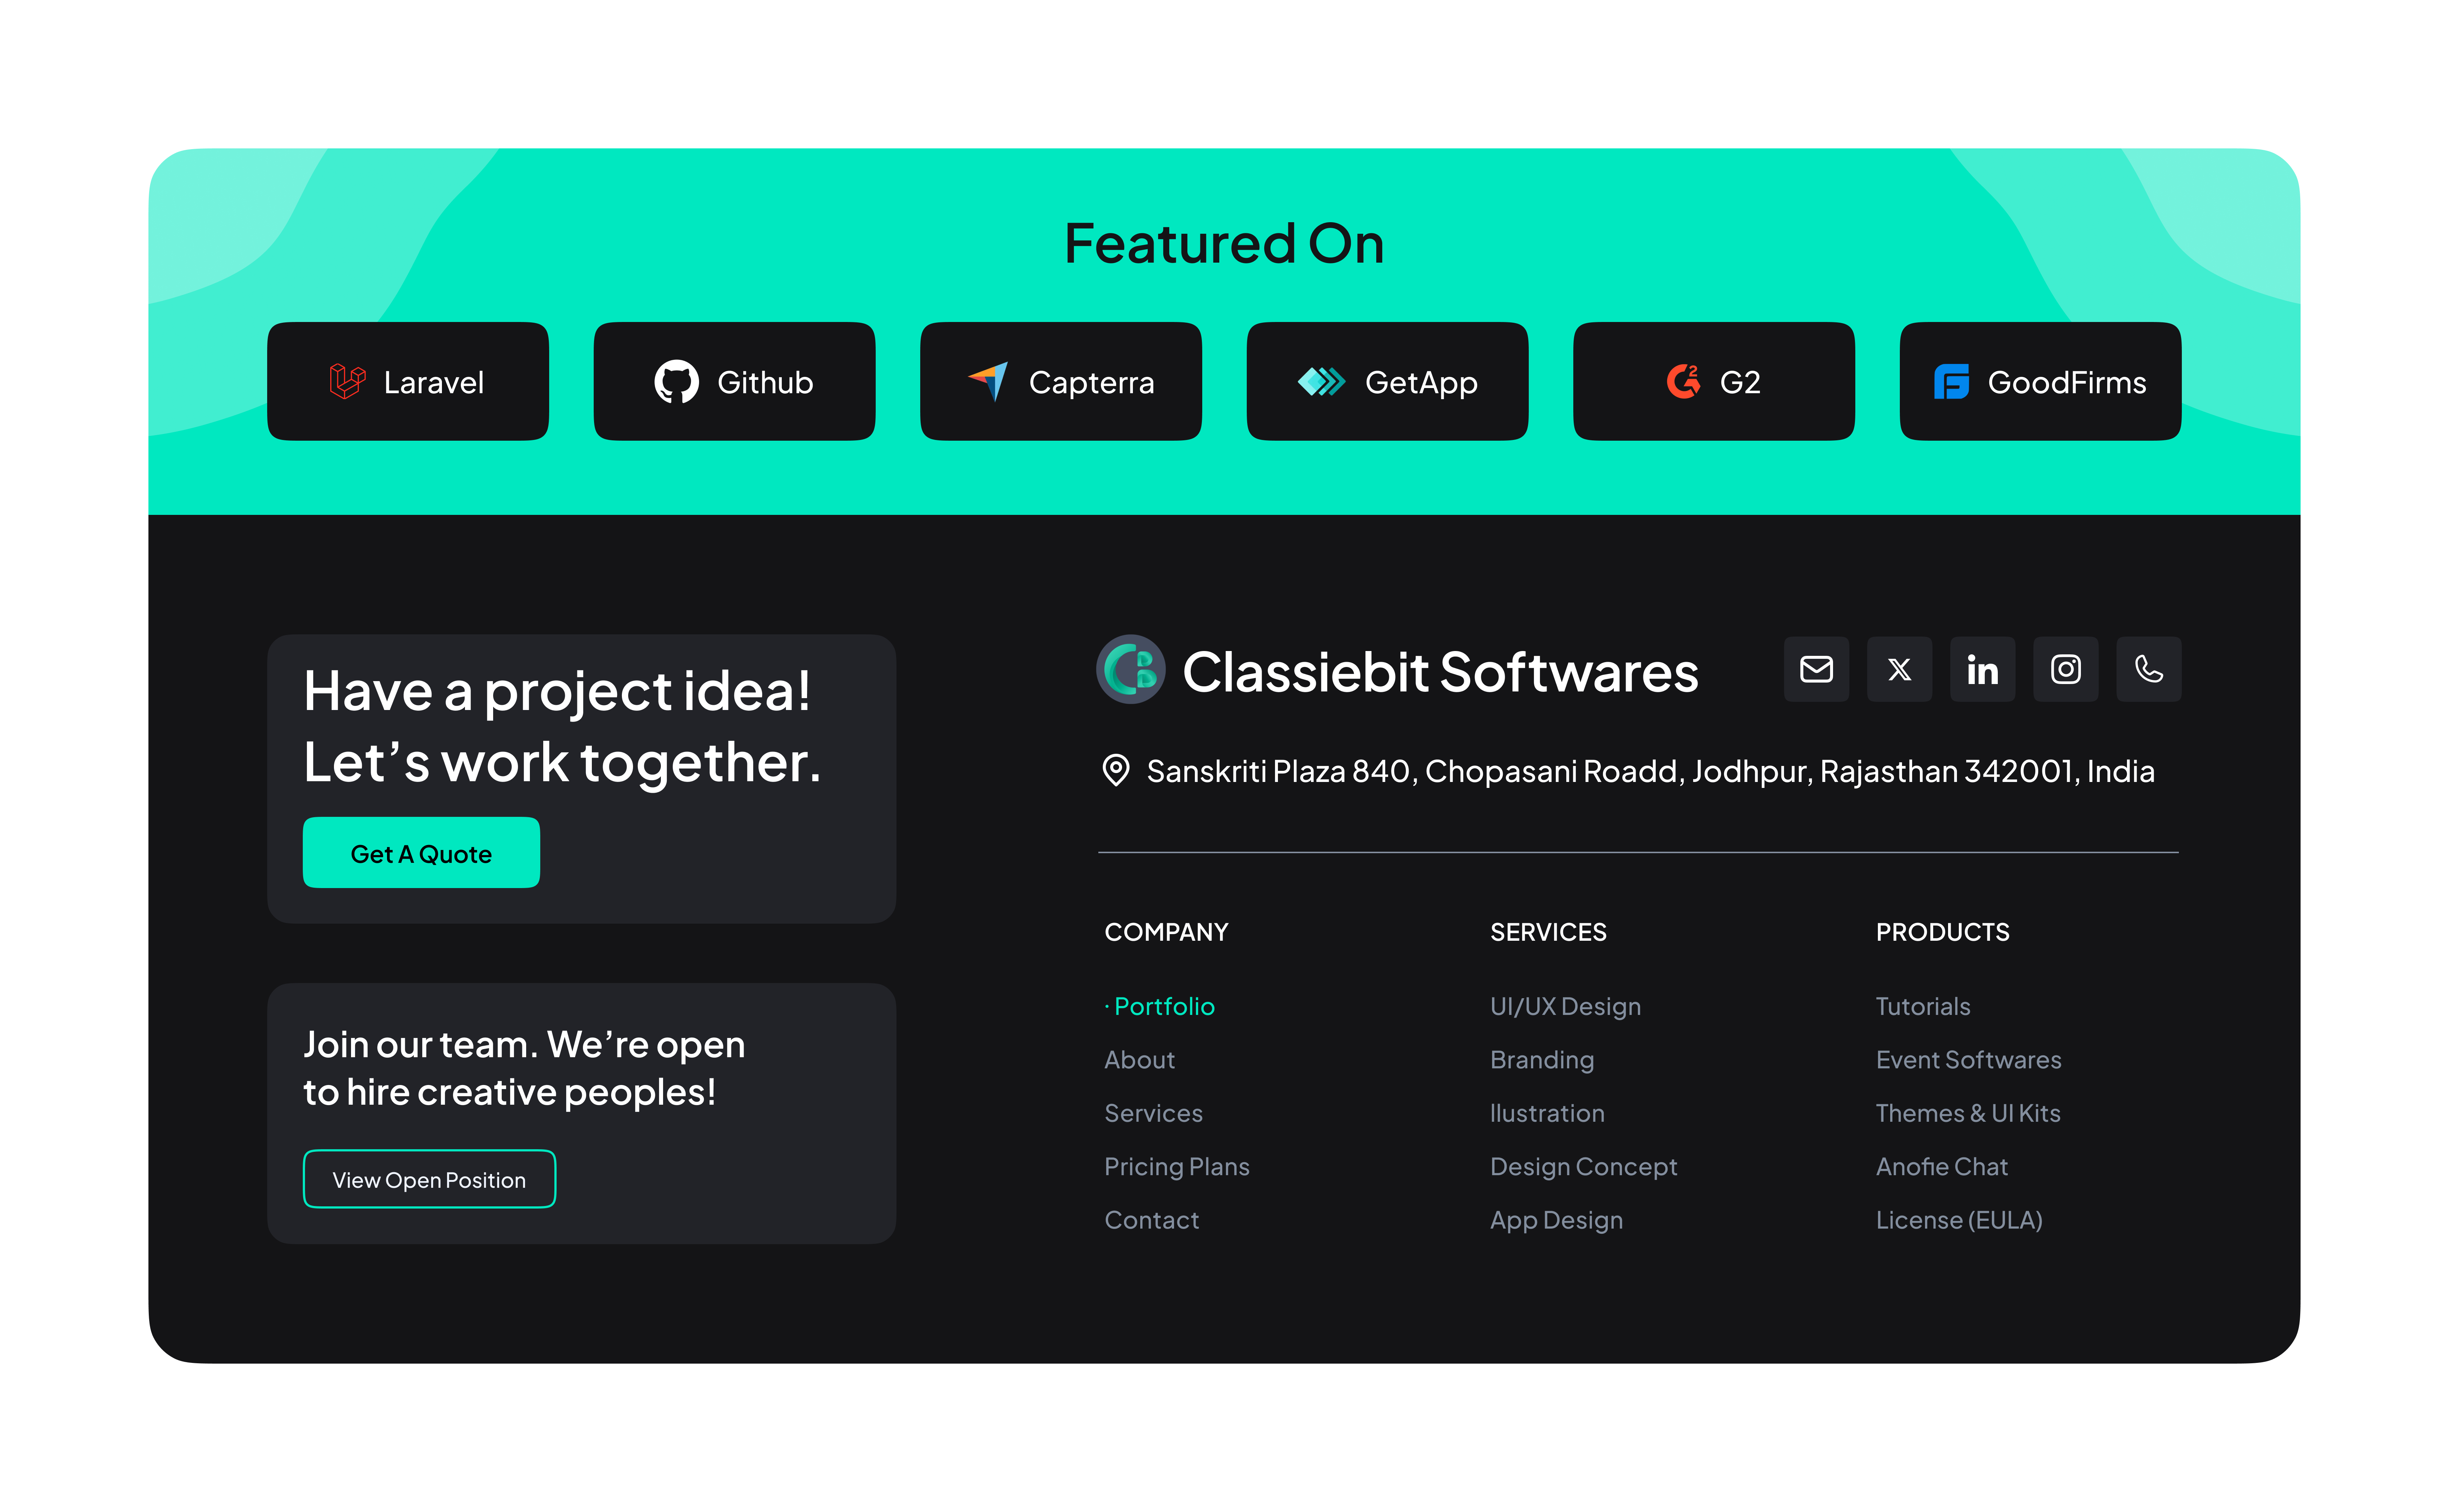Open the email envelope social icon
The height and width of the screenshot is (1512, 2449).
(x=1816, y=669)
